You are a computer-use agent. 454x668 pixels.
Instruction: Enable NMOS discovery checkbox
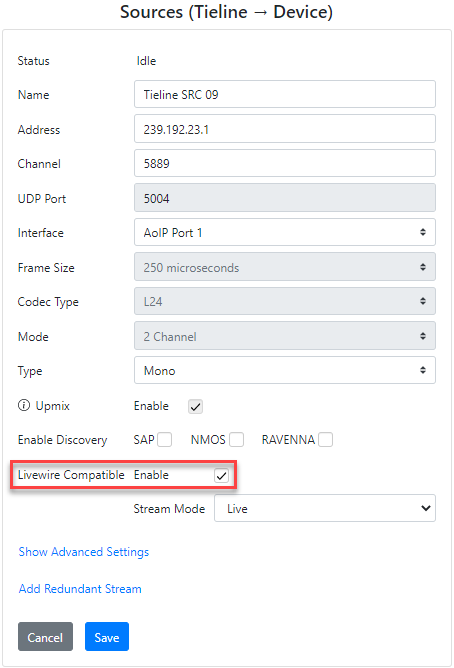pos(236,439)
